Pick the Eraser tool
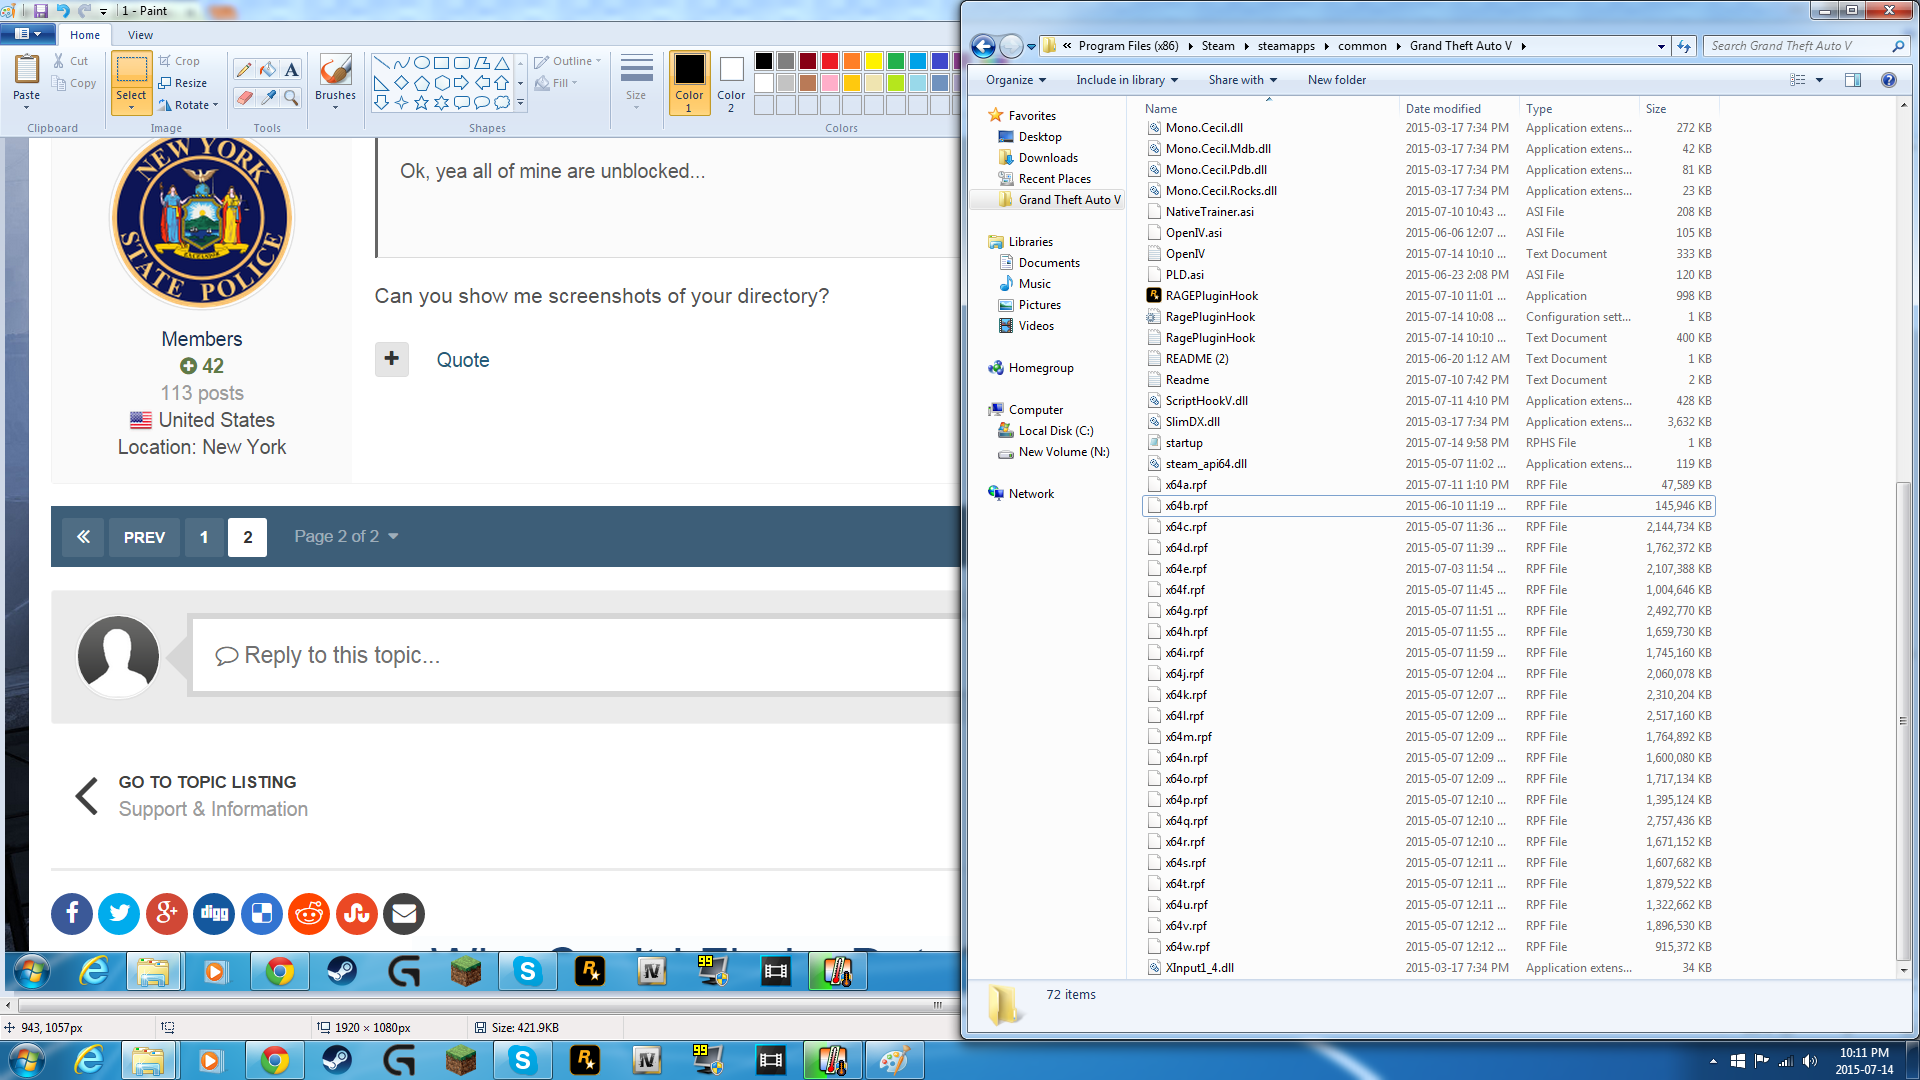 (243, 97)
